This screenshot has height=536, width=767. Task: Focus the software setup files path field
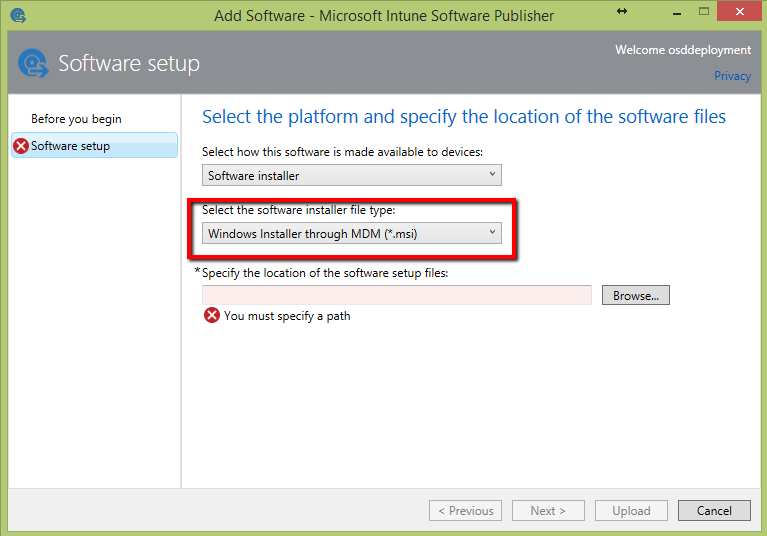pos(397,295)
